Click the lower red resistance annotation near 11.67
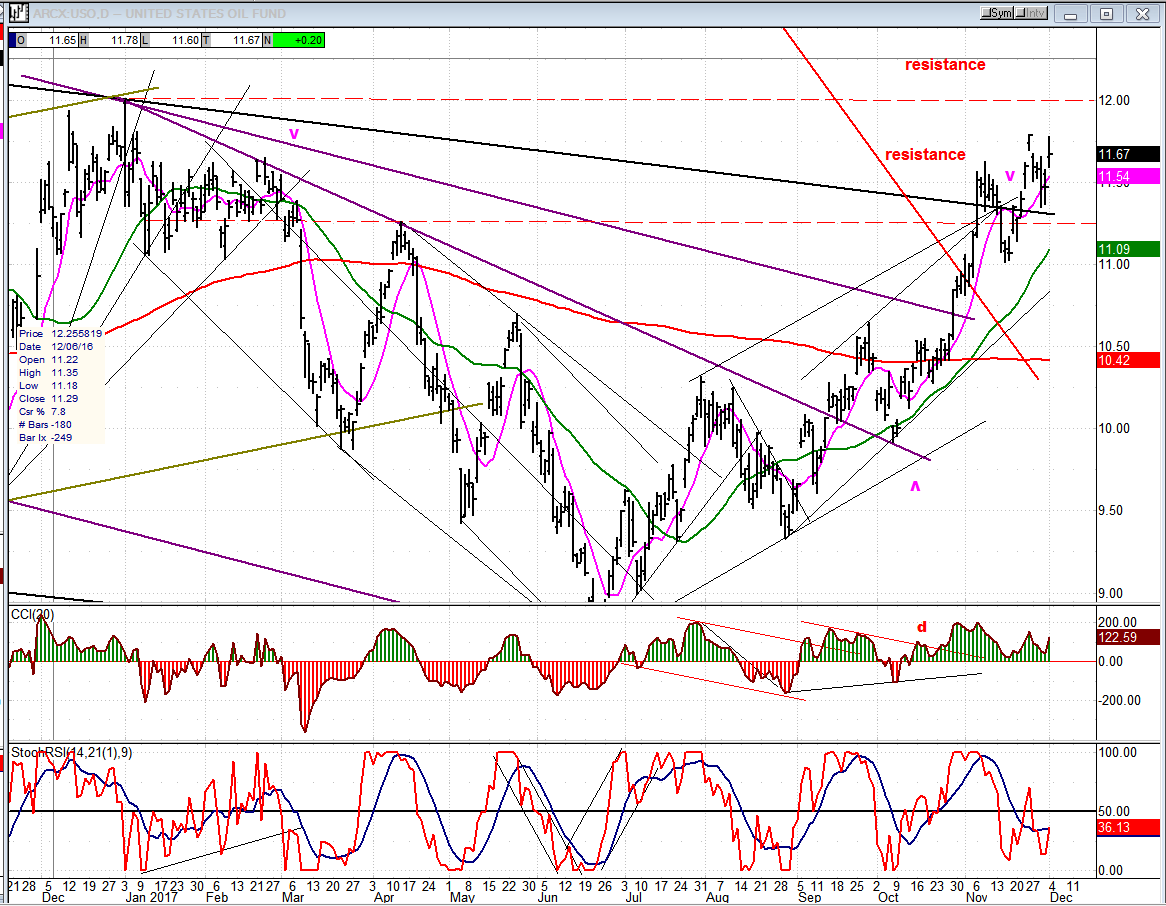1166x906 pixels. 925,155
